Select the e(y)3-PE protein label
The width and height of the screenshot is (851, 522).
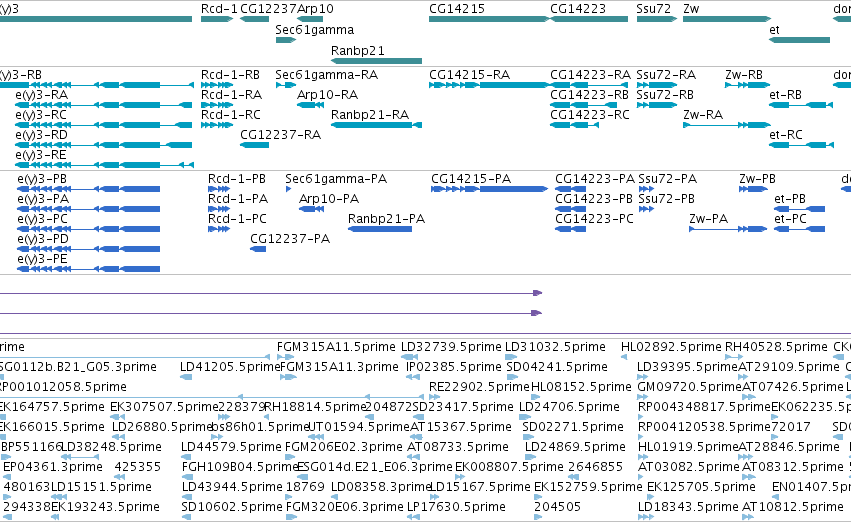click(42, 259)
